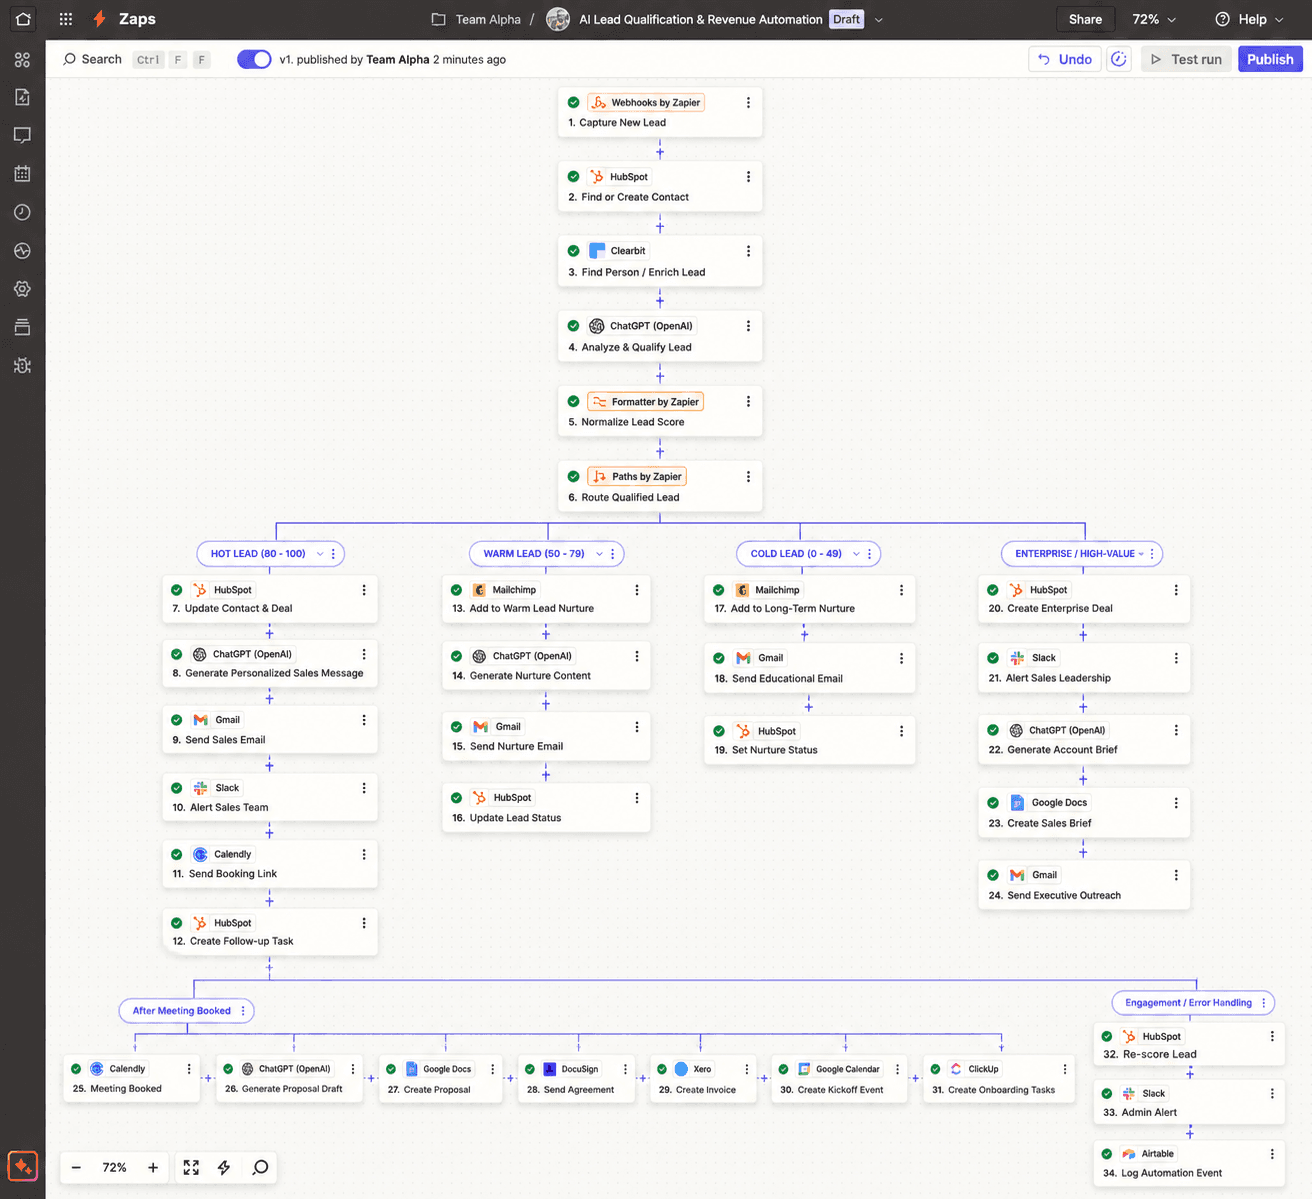Open versions stack icon in left sidebar

22,327
